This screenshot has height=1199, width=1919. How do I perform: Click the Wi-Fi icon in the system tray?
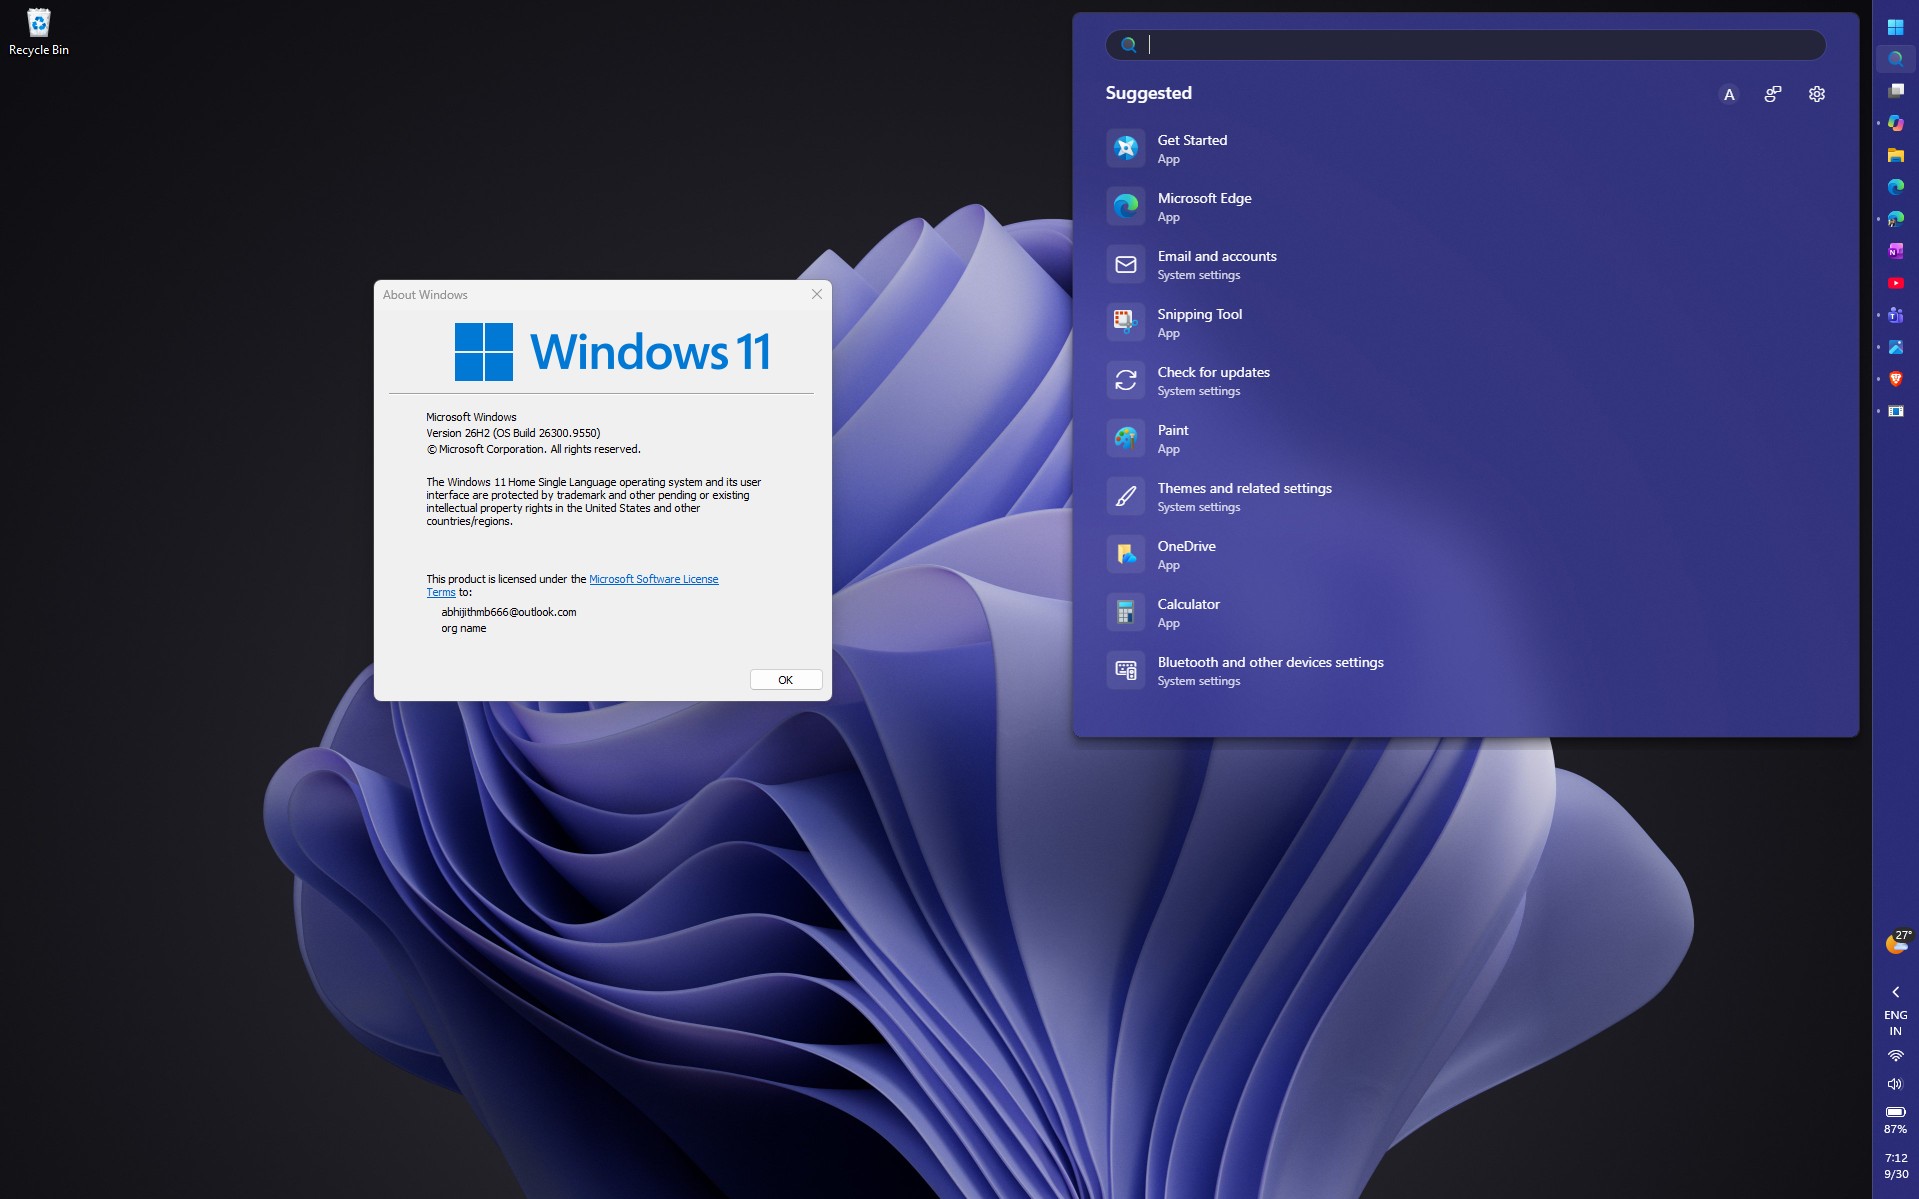pyautogui.click(x=1895, y=1056)
